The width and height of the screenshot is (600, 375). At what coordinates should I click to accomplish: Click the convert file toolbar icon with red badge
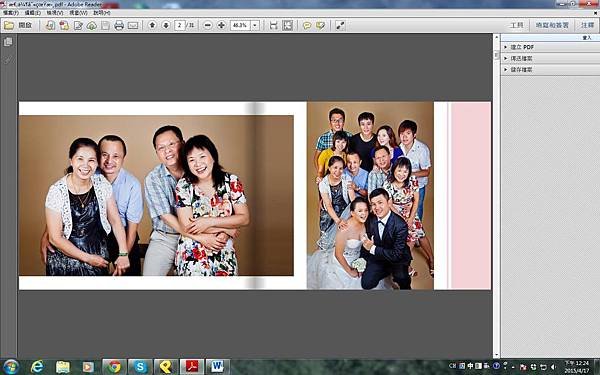click(64, 26)
